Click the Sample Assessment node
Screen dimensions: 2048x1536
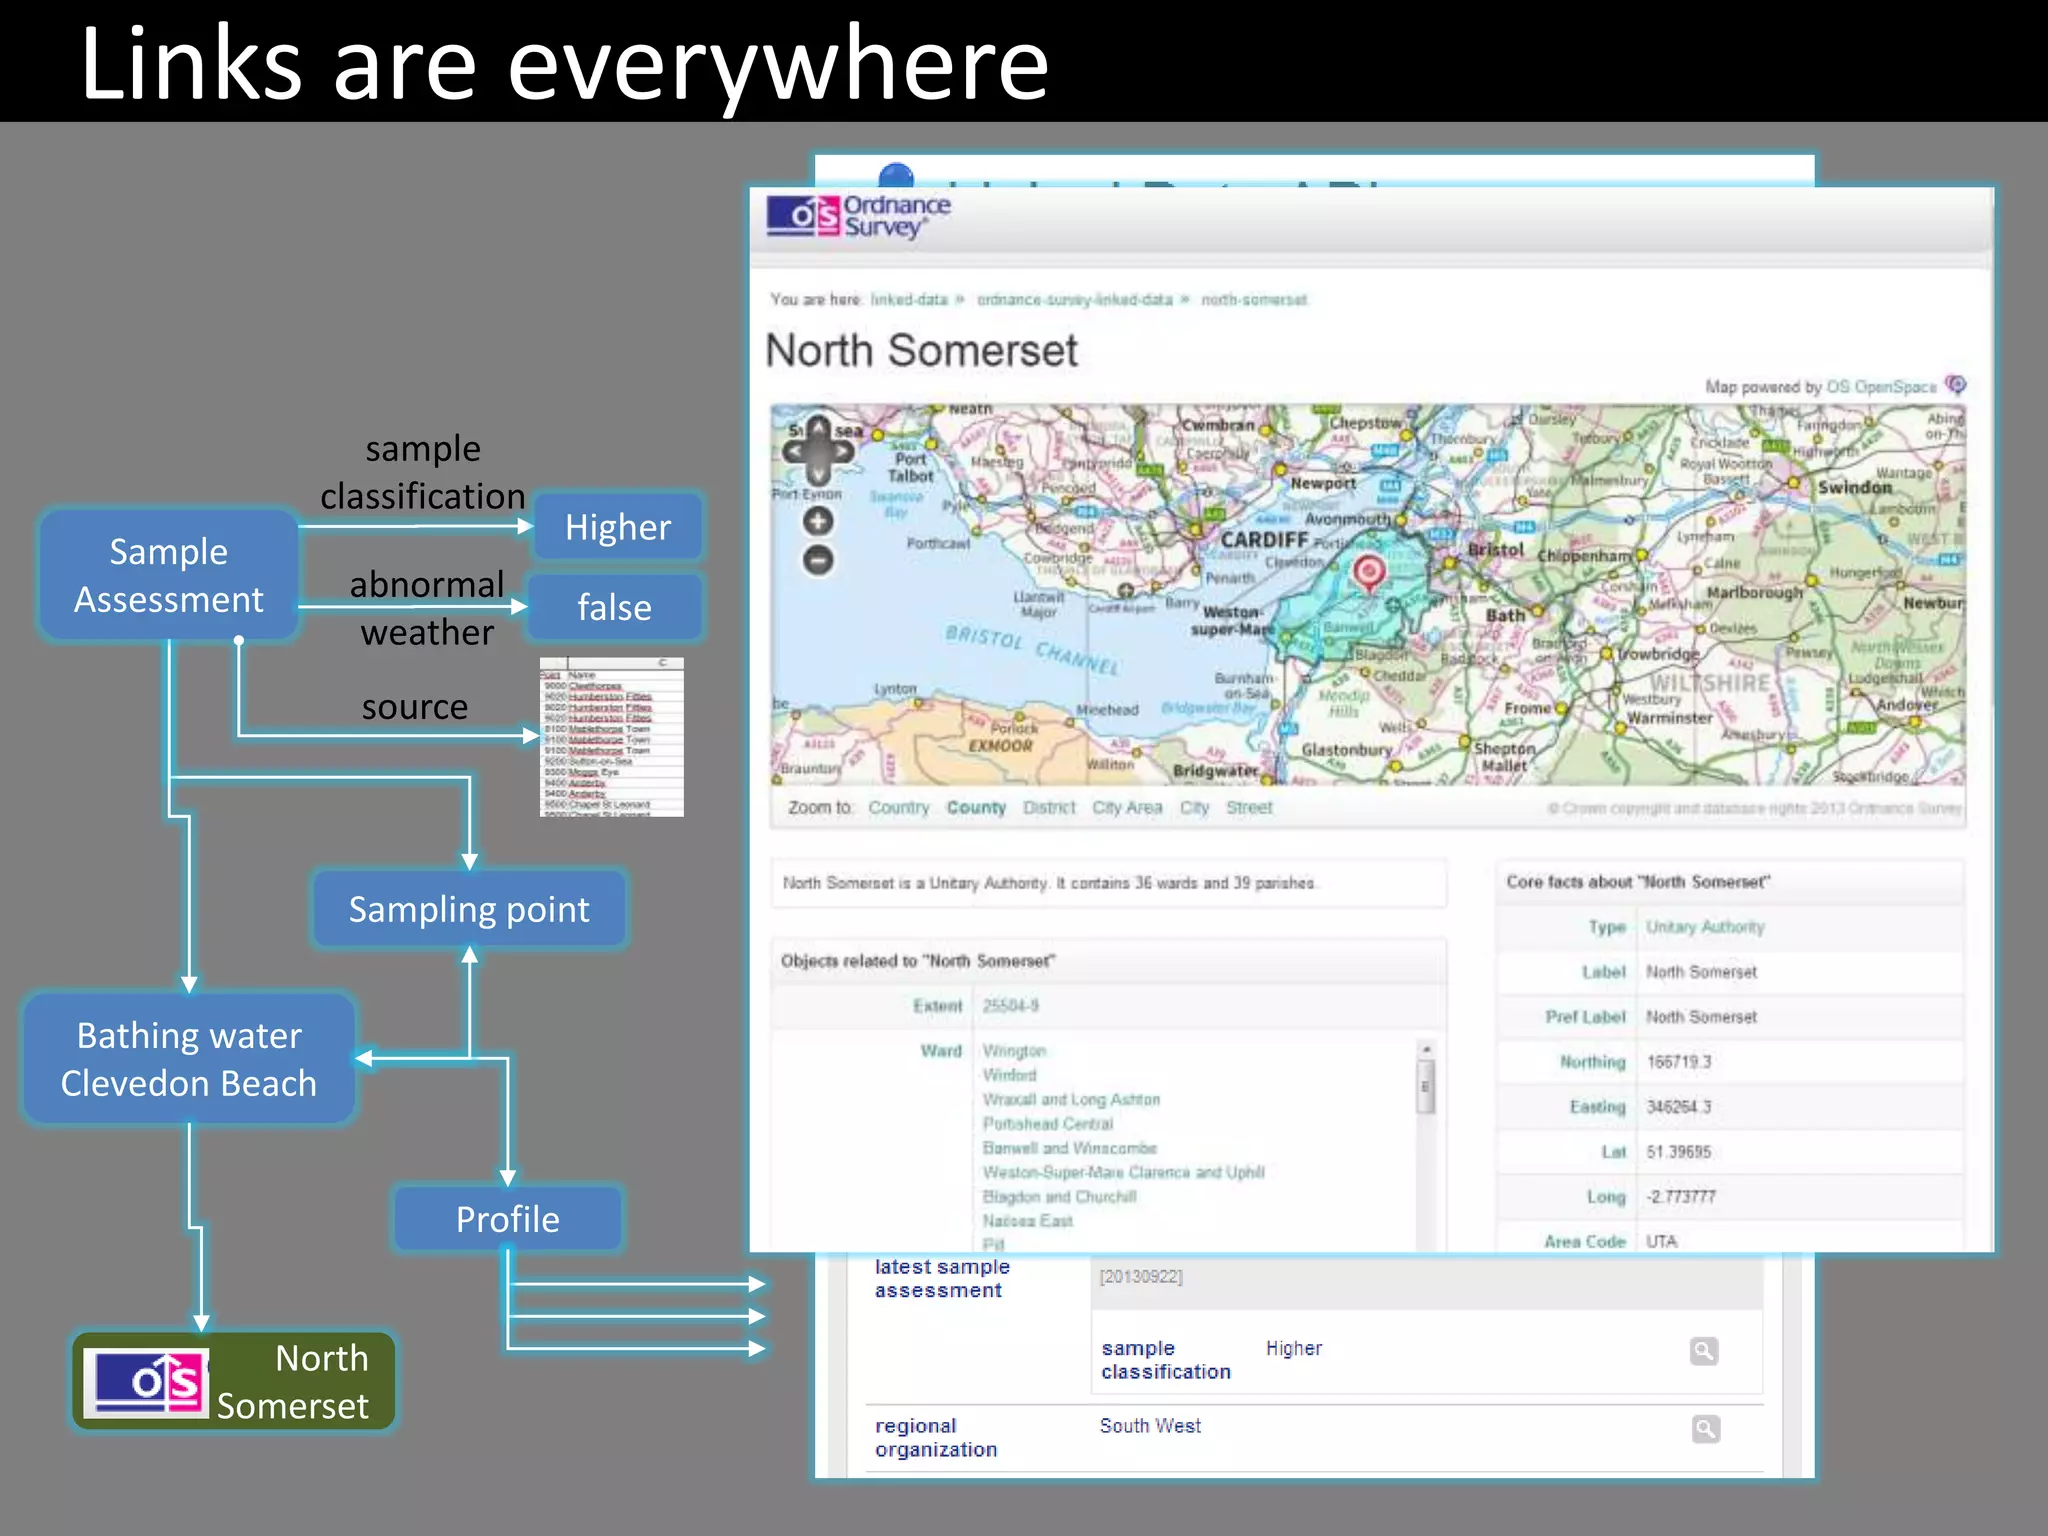point(169,575)
